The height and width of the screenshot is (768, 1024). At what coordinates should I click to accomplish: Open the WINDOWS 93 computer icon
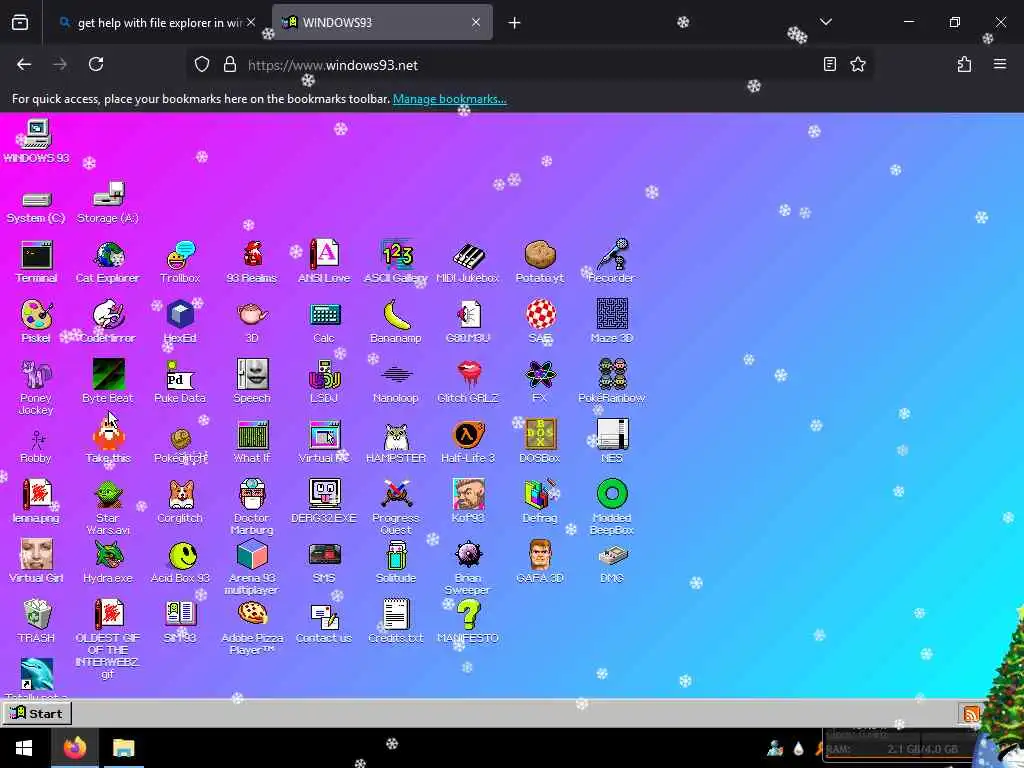[37, 141]
